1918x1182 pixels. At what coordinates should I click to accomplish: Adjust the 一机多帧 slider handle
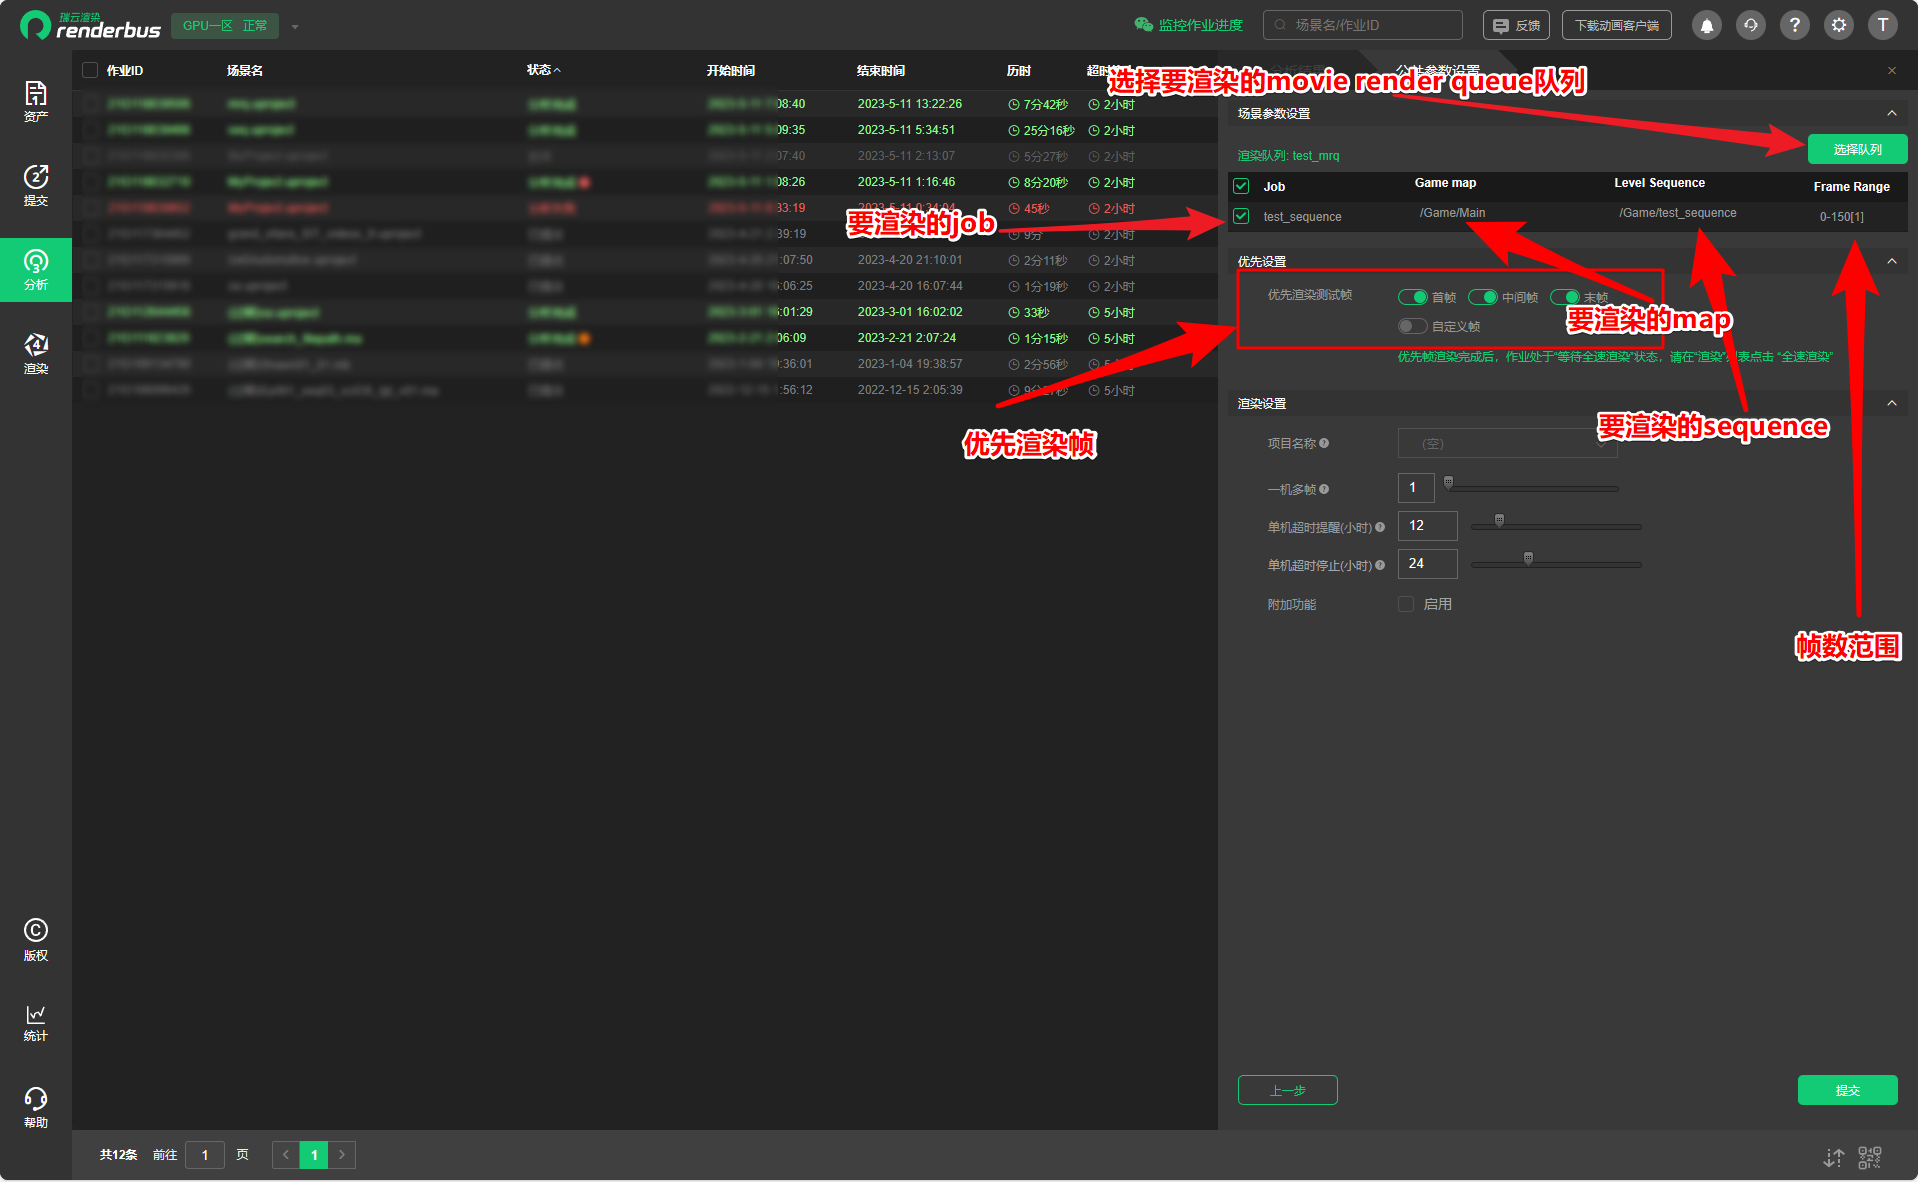(x=1448, y=483)
